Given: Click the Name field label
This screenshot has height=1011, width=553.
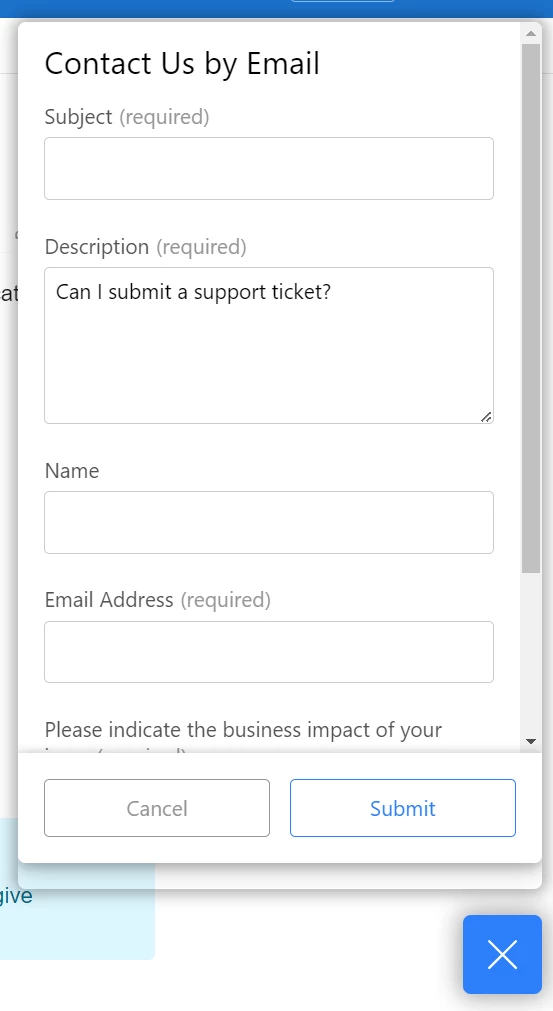Looking at the screenshot, I should [x=72, y=471].
